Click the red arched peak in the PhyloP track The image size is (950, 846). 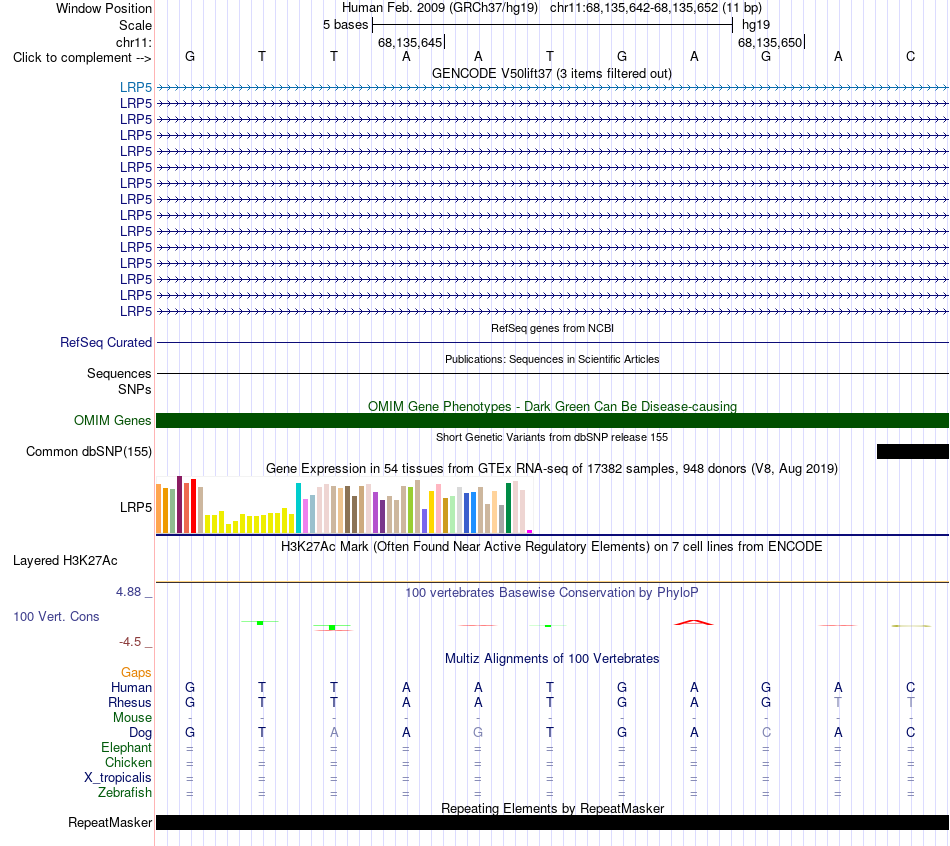[694, 622]
